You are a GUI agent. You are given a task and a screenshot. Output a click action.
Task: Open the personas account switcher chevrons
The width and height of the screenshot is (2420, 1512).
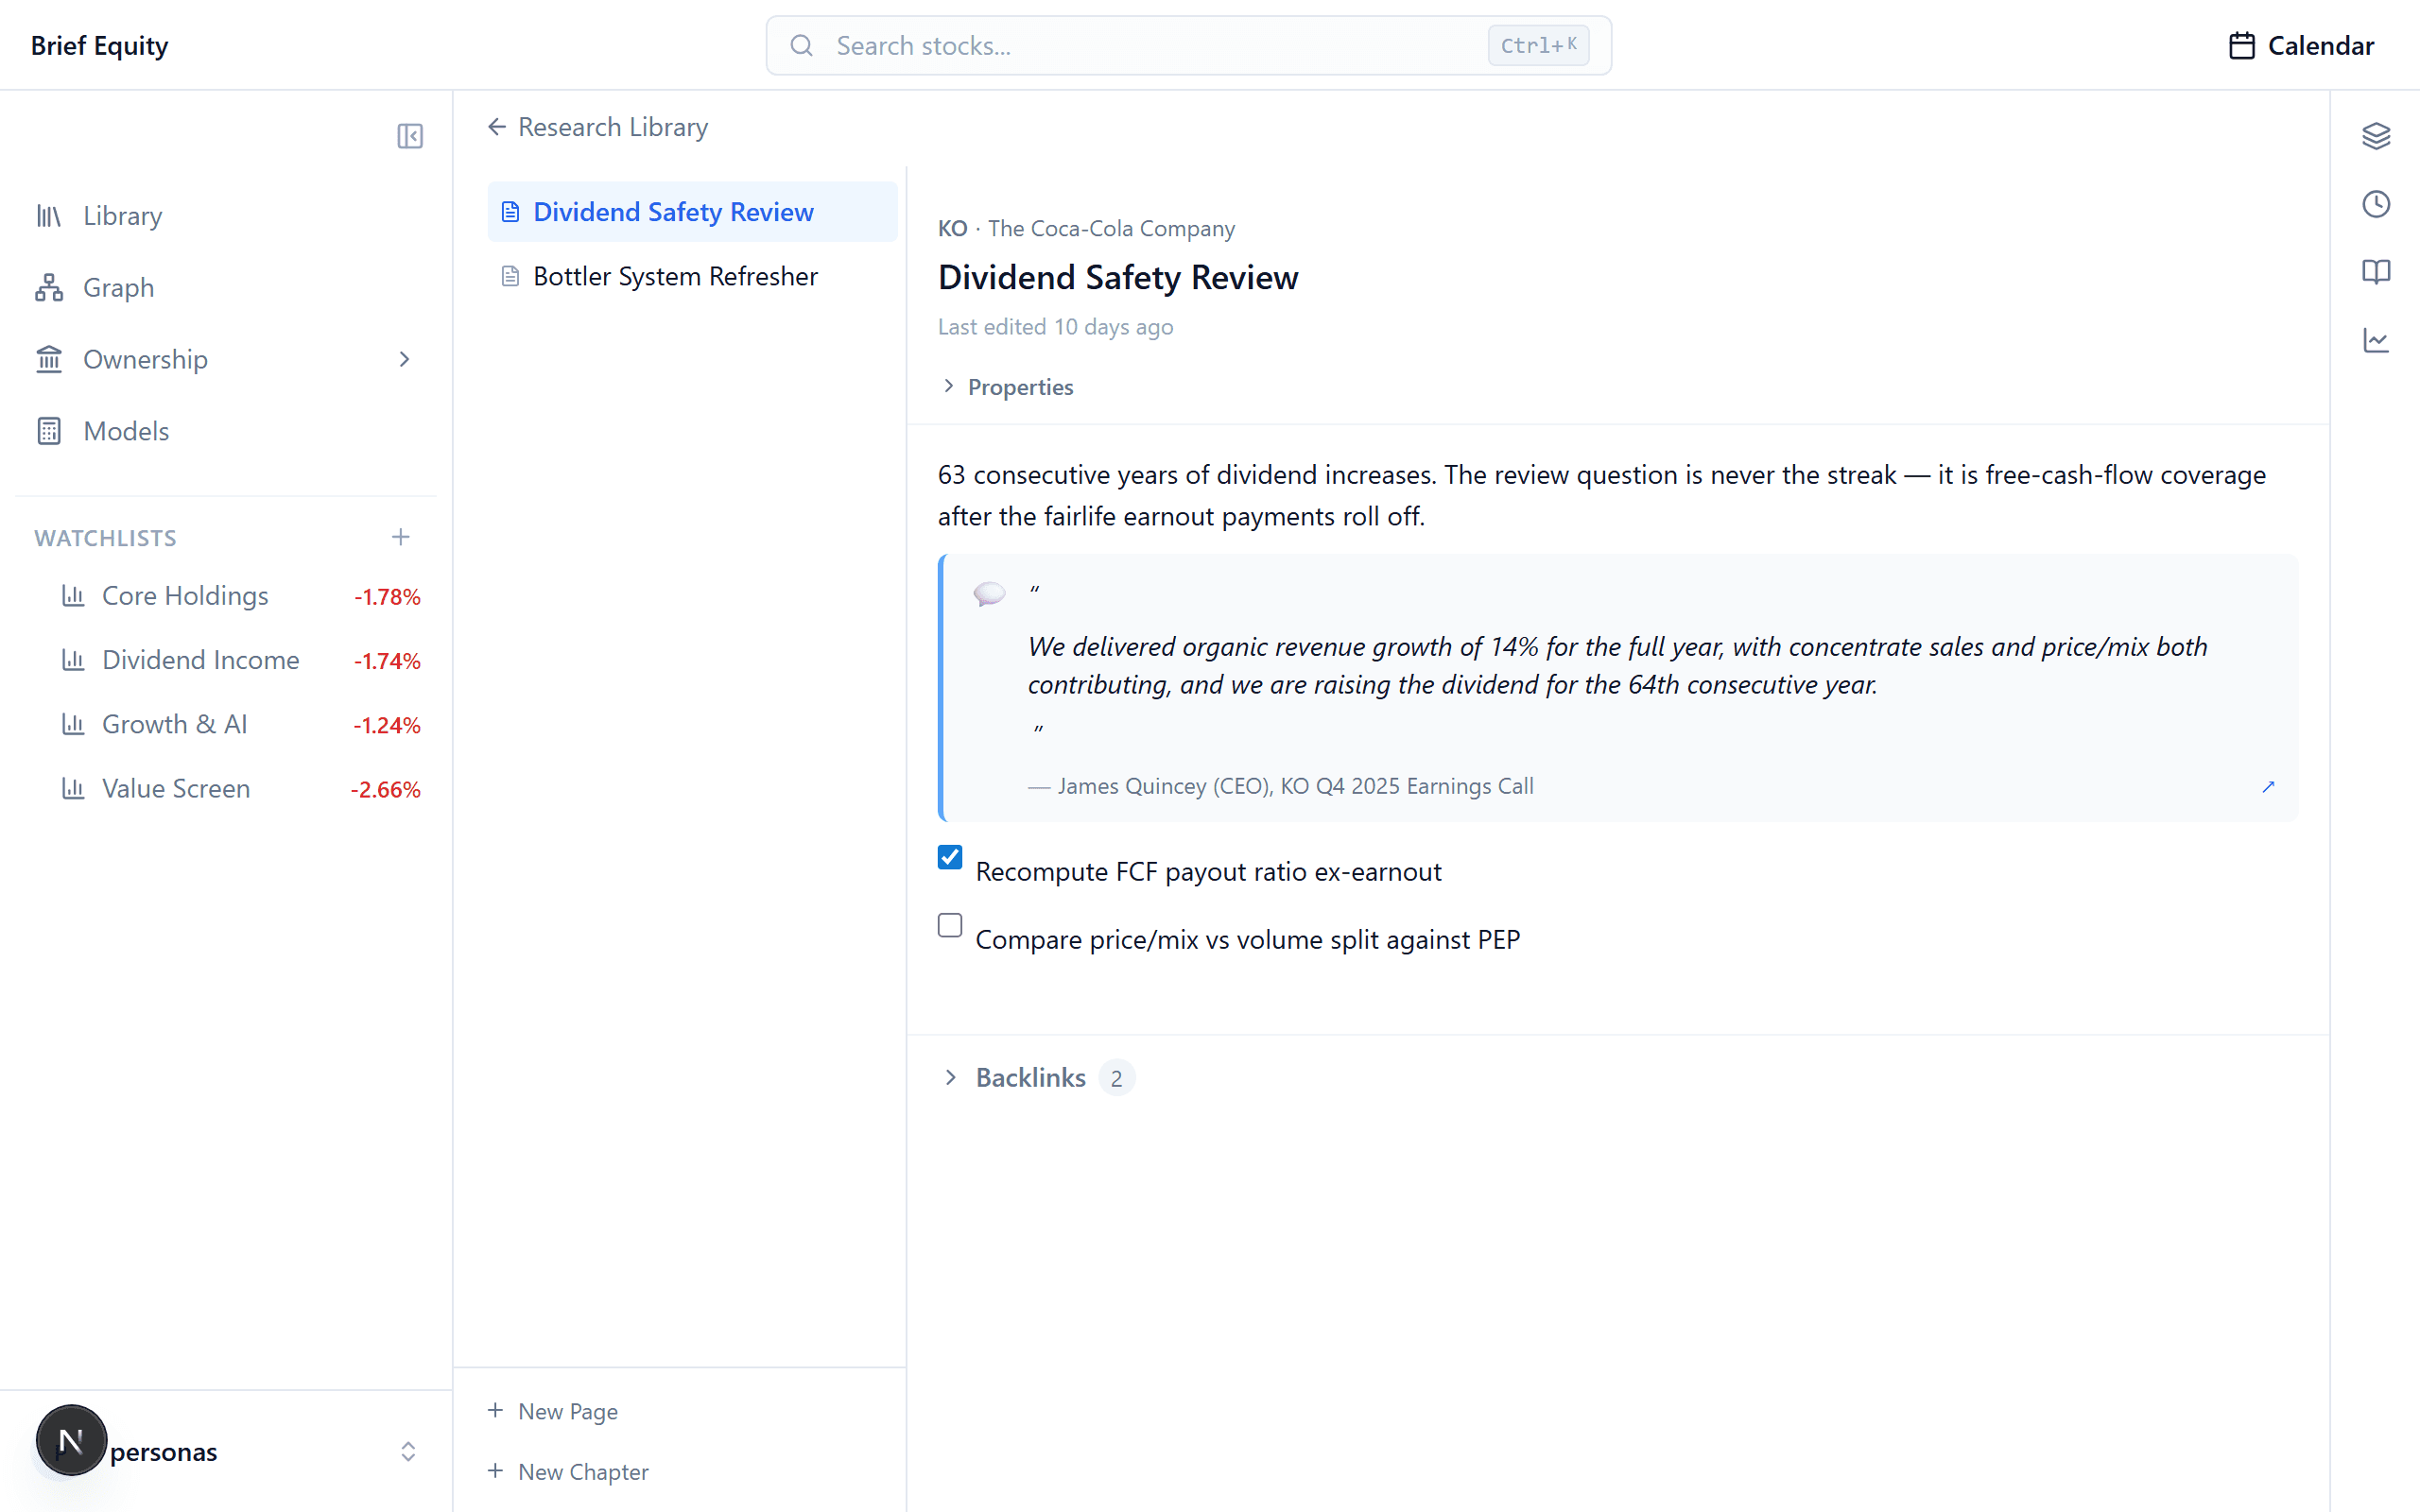tap(408, 1452)
